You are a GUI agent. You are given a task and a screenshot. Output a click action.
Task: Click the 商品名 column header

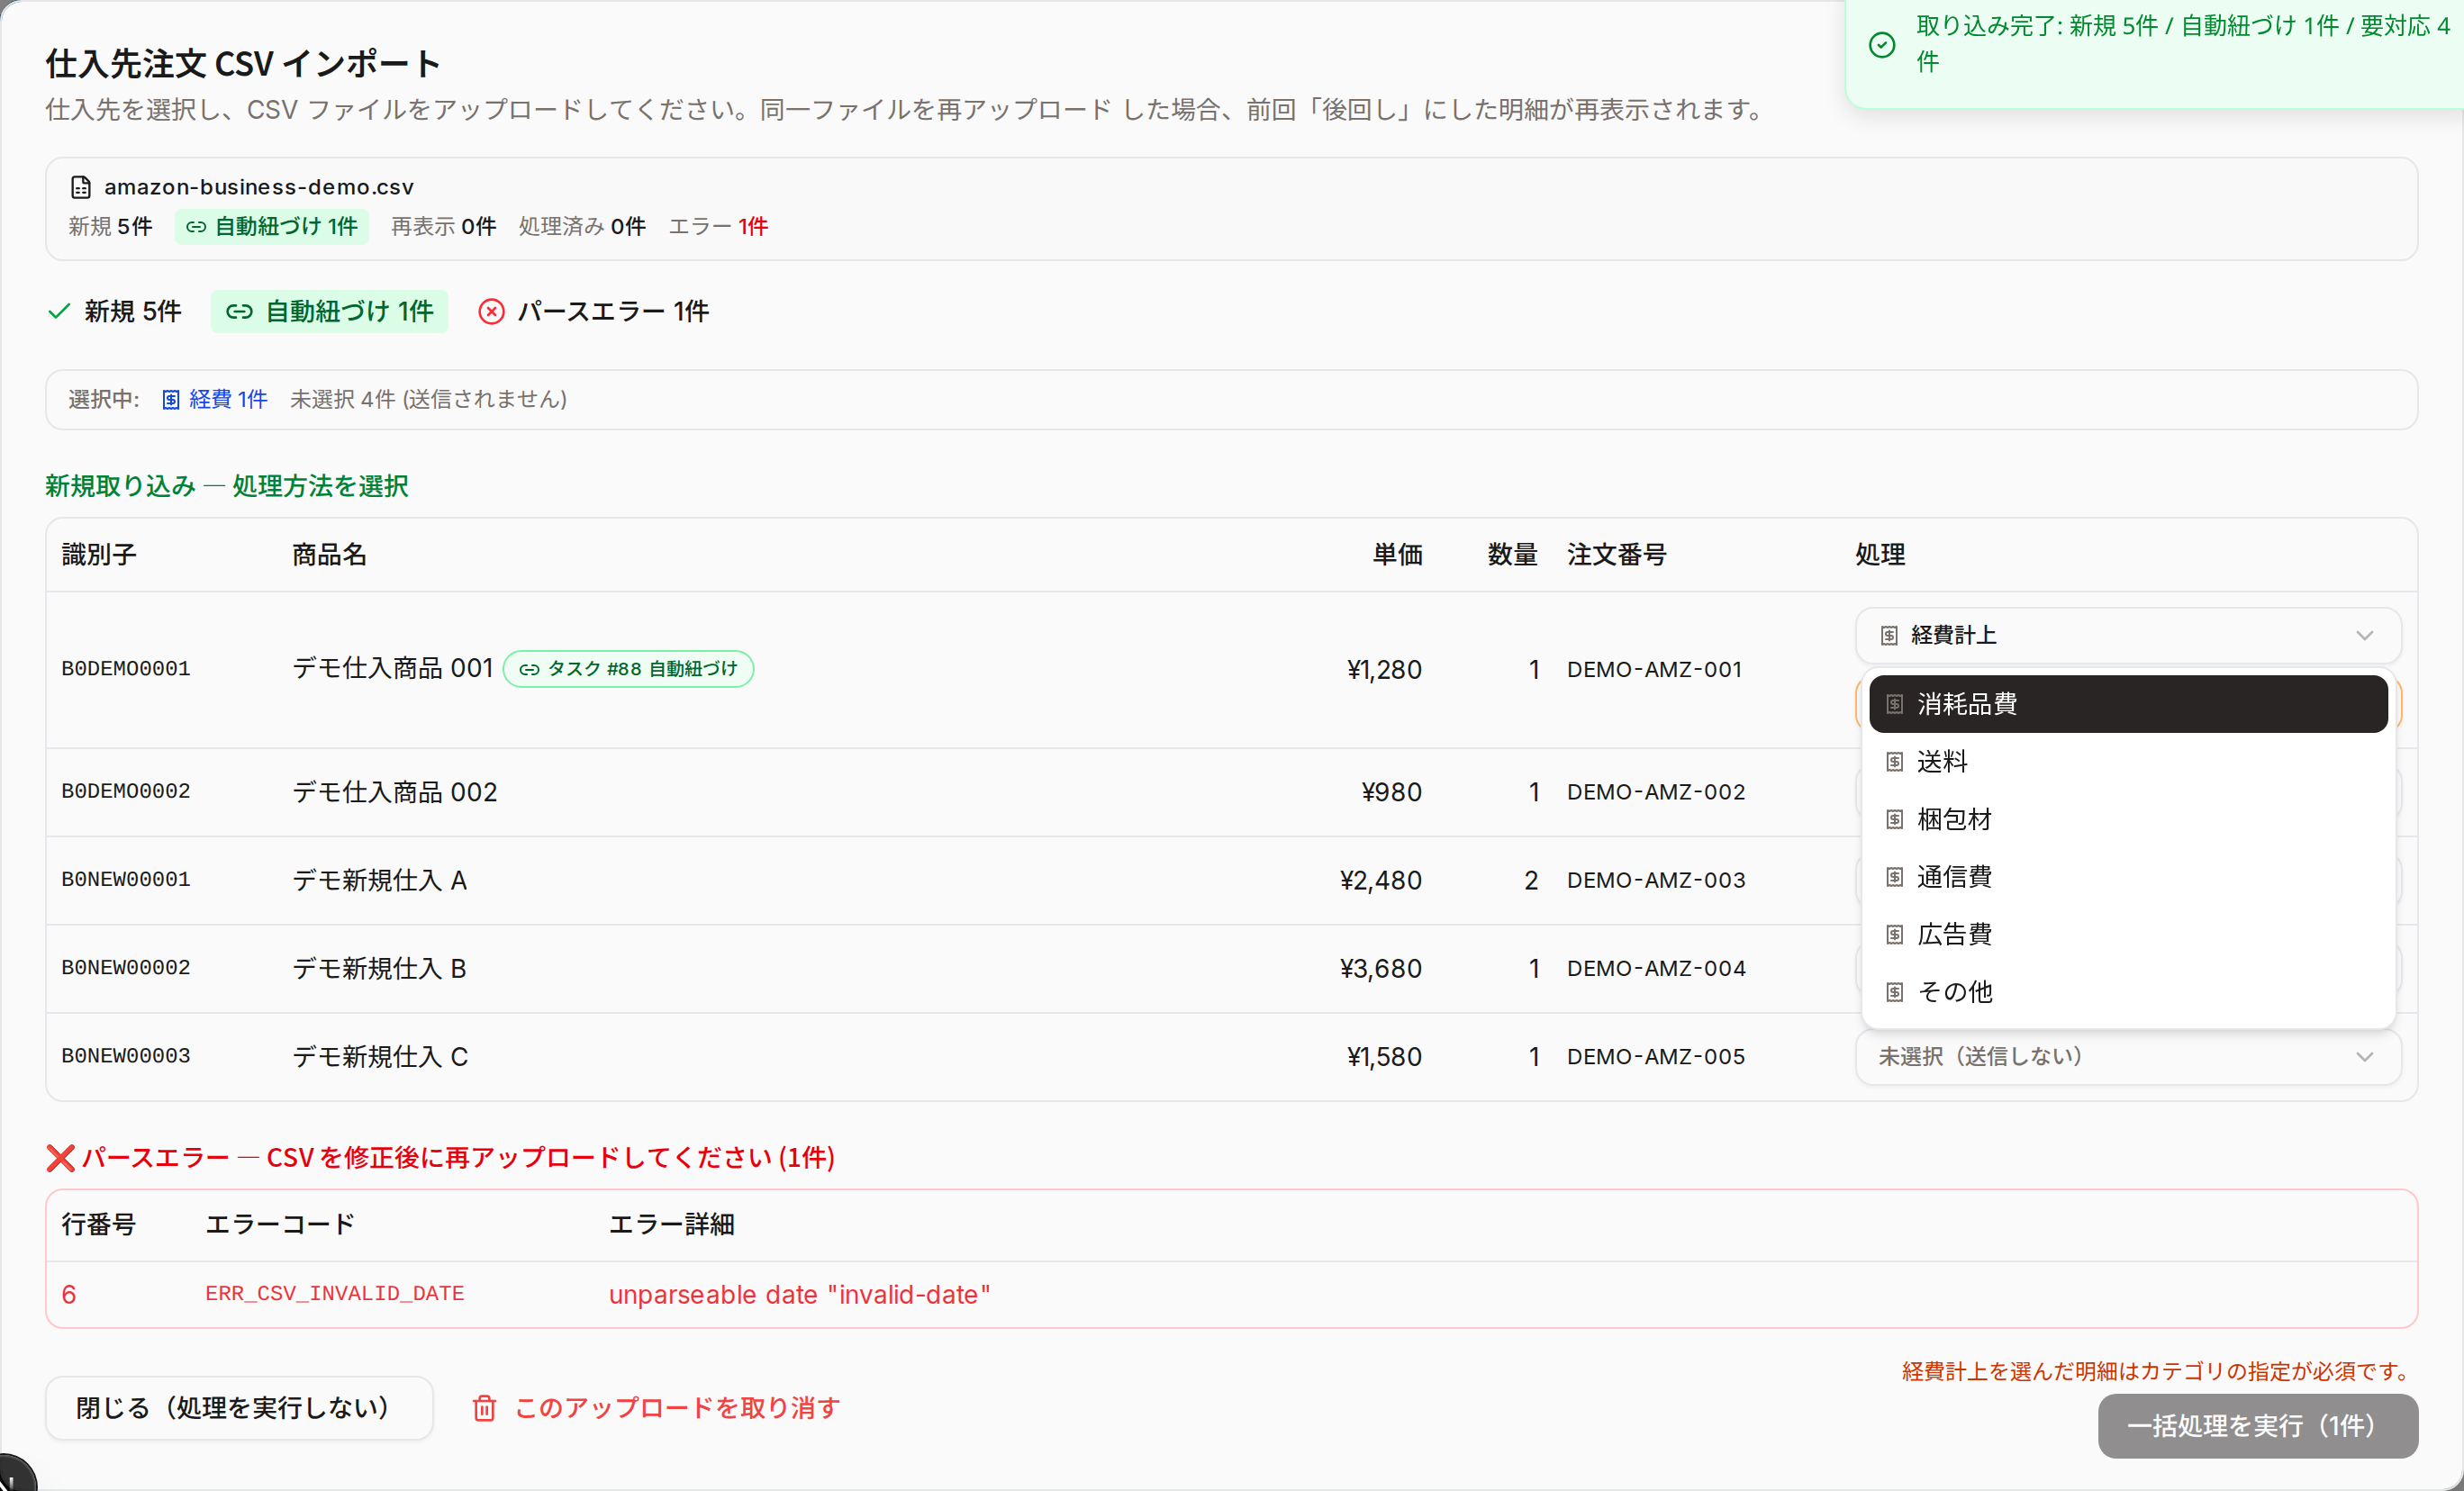329,555
